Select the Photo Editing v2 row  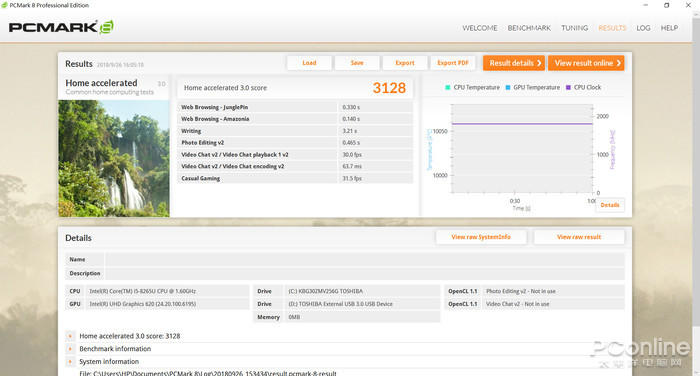click(295, 142)
